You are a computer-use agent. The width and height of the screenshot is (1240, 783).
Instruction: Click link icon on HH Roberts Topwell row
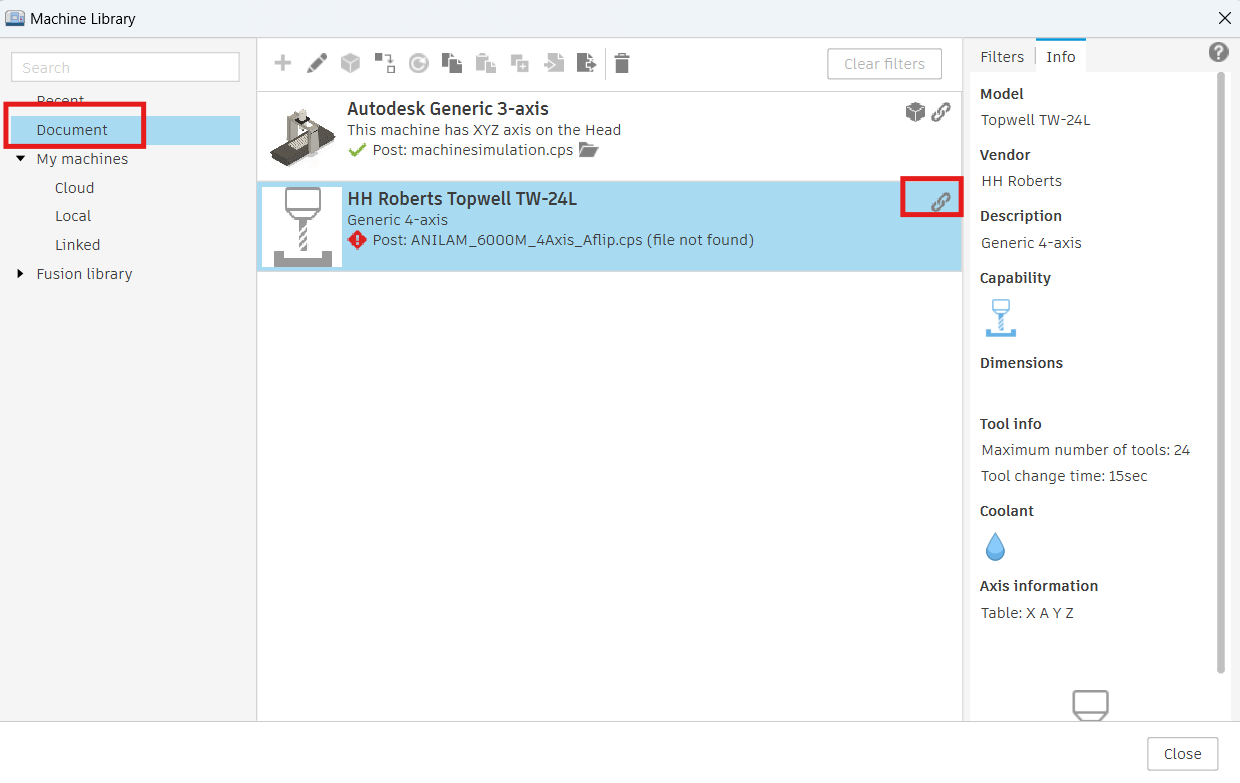coord(941,201)
